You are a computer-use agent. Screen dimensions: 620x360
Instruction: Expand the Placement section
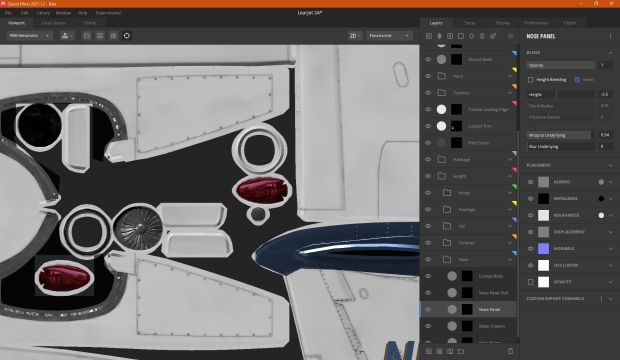[611, 165]
